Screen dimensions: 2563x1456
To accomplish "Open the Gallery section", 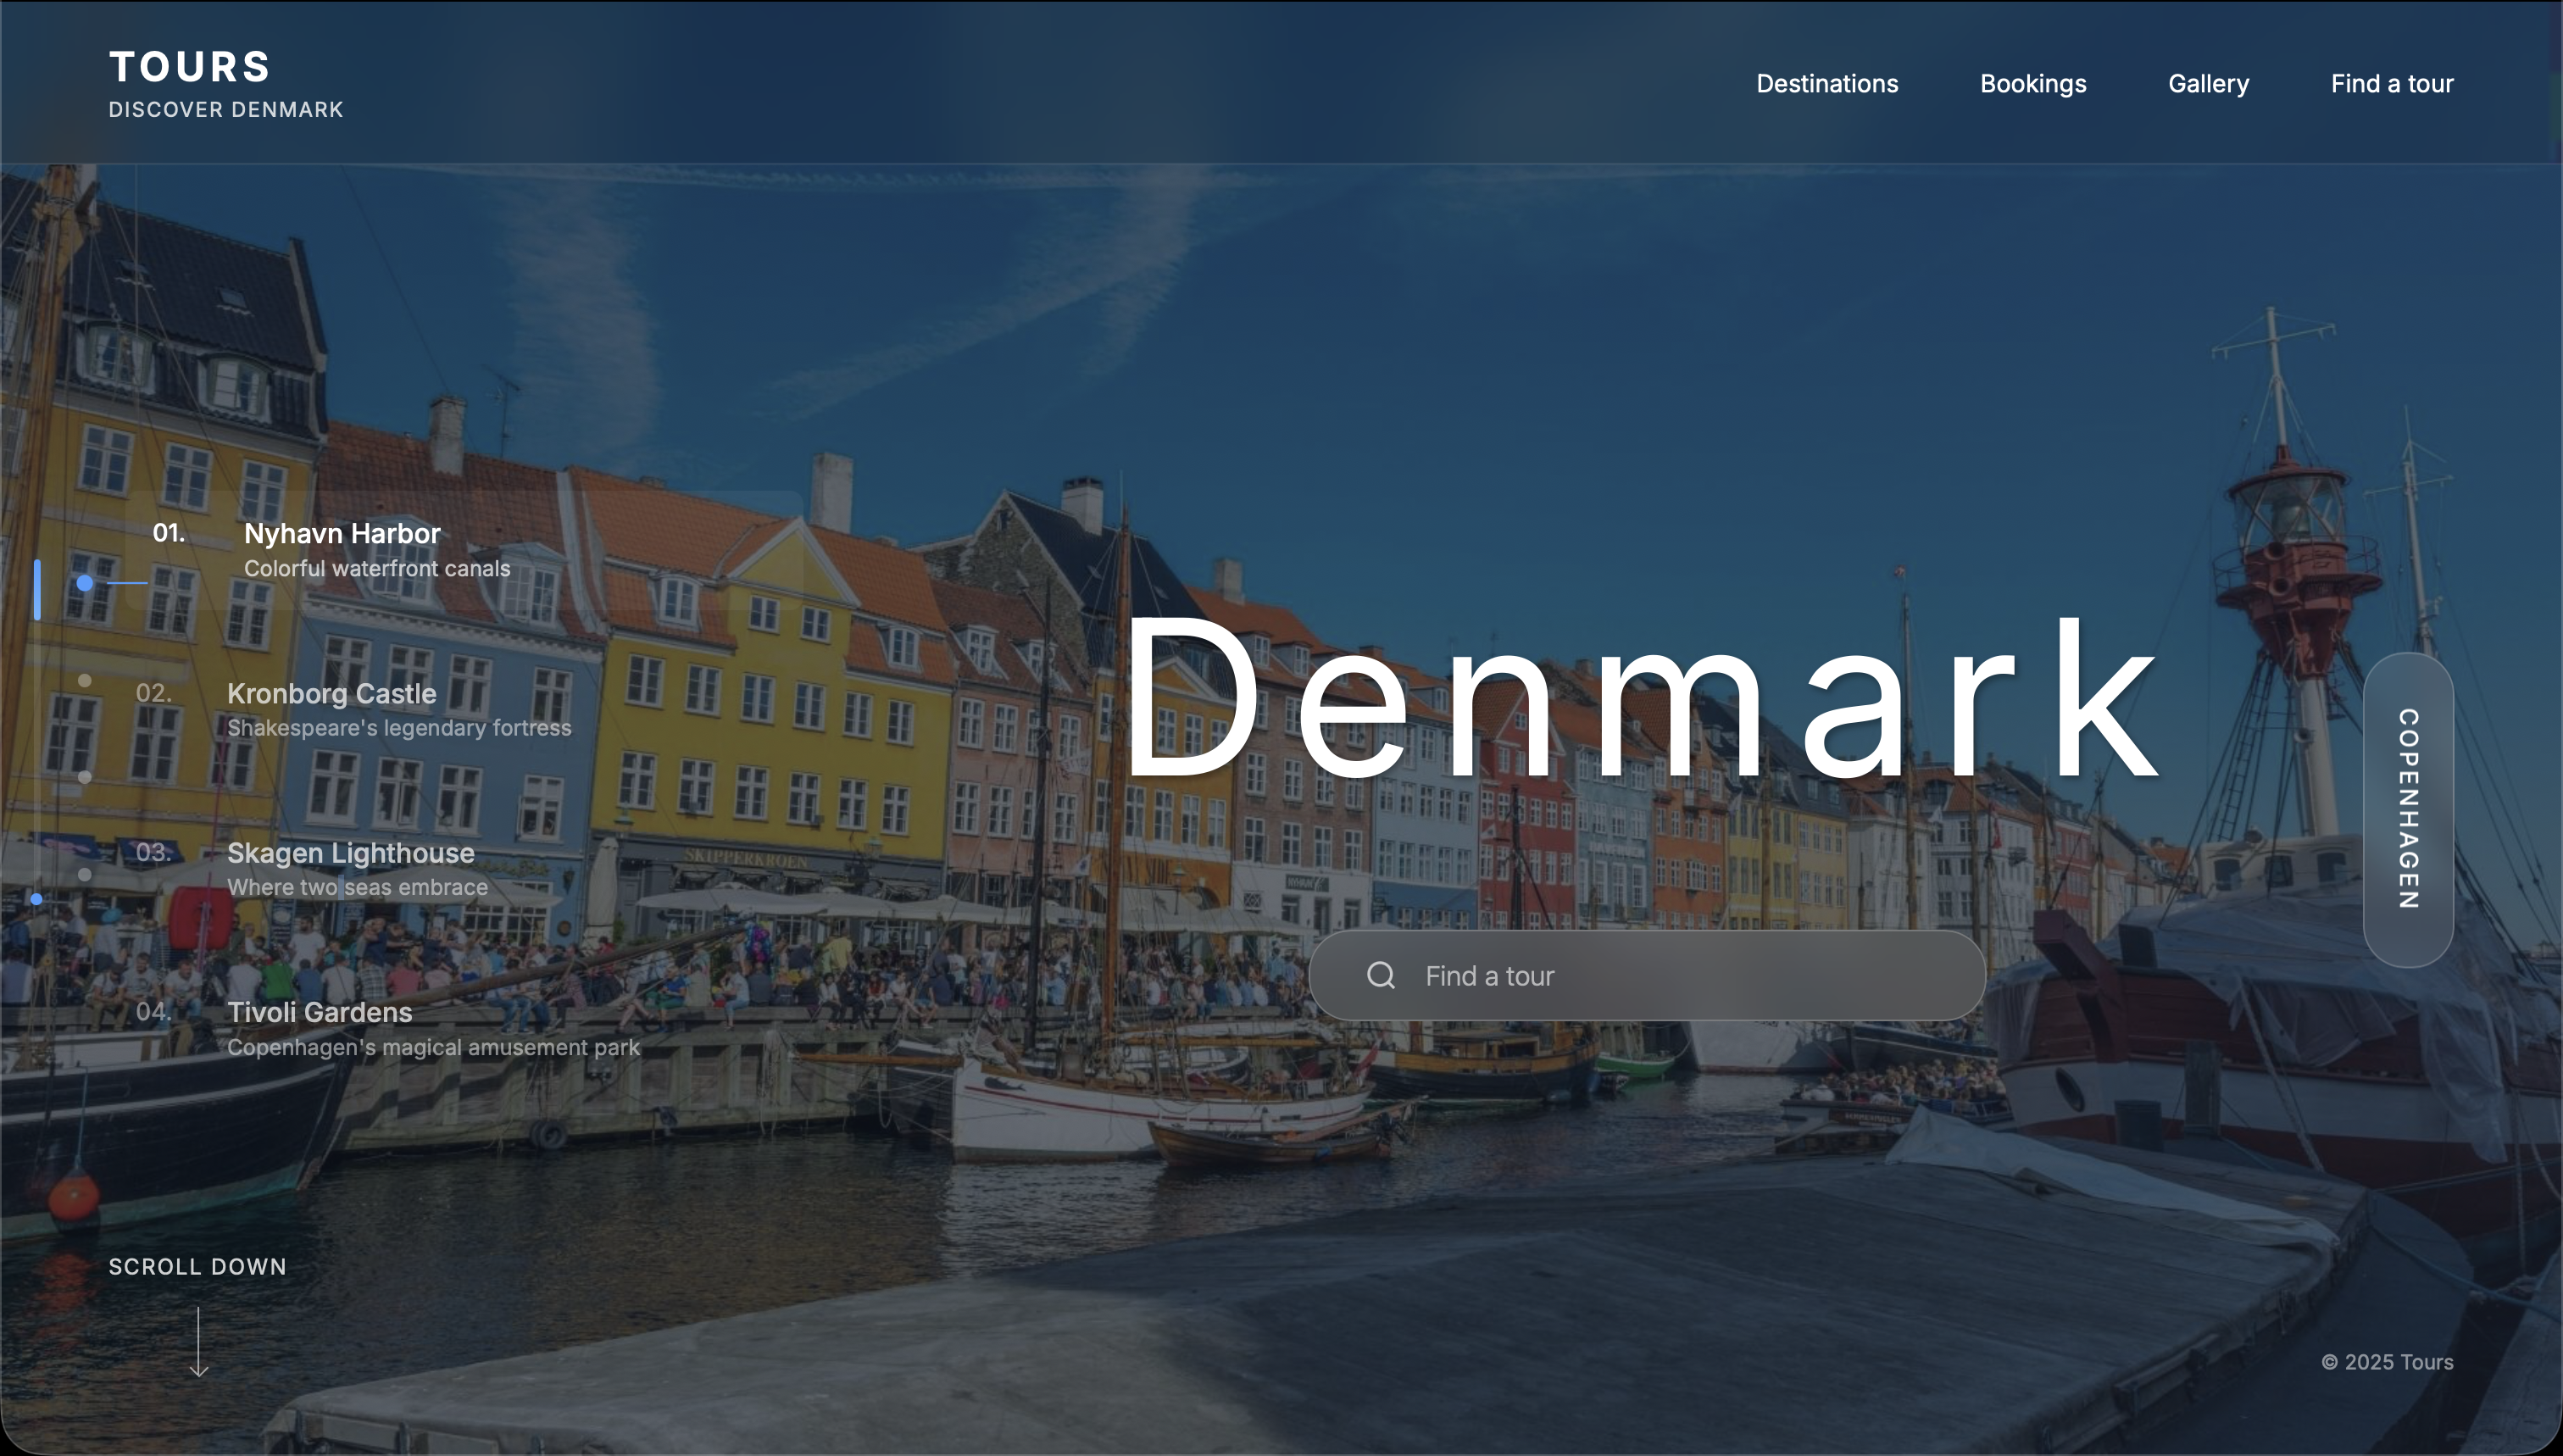I will 2209,84.
